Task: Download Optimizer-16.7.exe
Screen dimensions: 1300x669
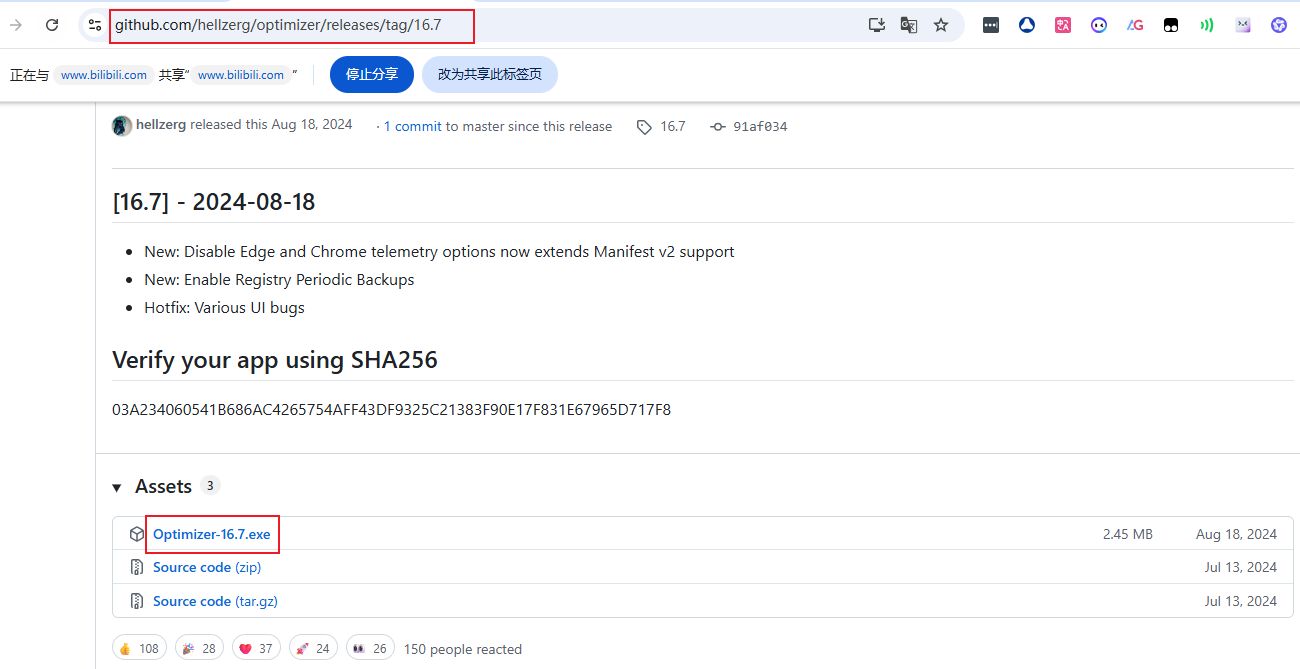Action: coord(211,534)
